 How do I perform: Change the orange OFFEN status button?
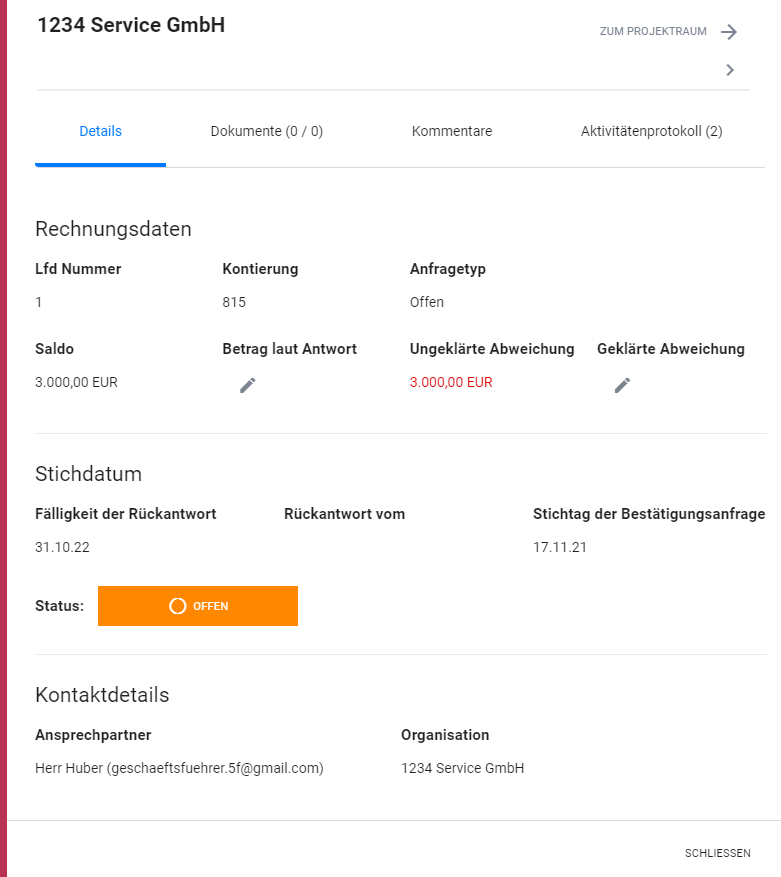(198, 606)
